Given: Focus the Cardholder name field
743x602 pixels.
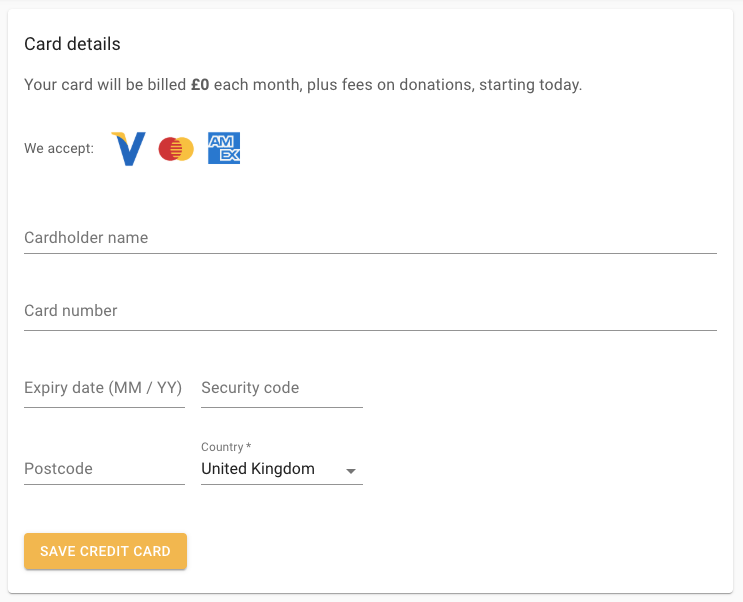Looking at the screenshot, I should 370,238.
